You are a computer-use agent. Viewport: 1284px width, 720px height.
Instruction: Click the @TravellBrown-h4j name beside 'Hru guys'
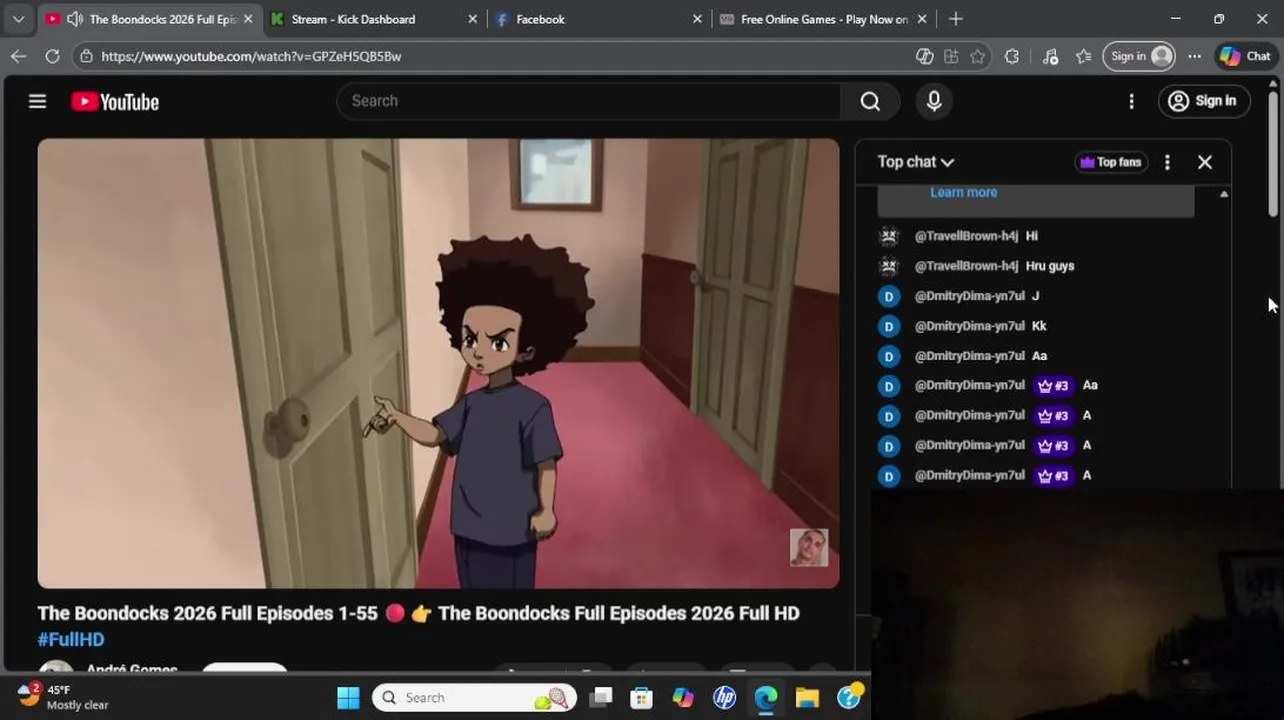966,266
